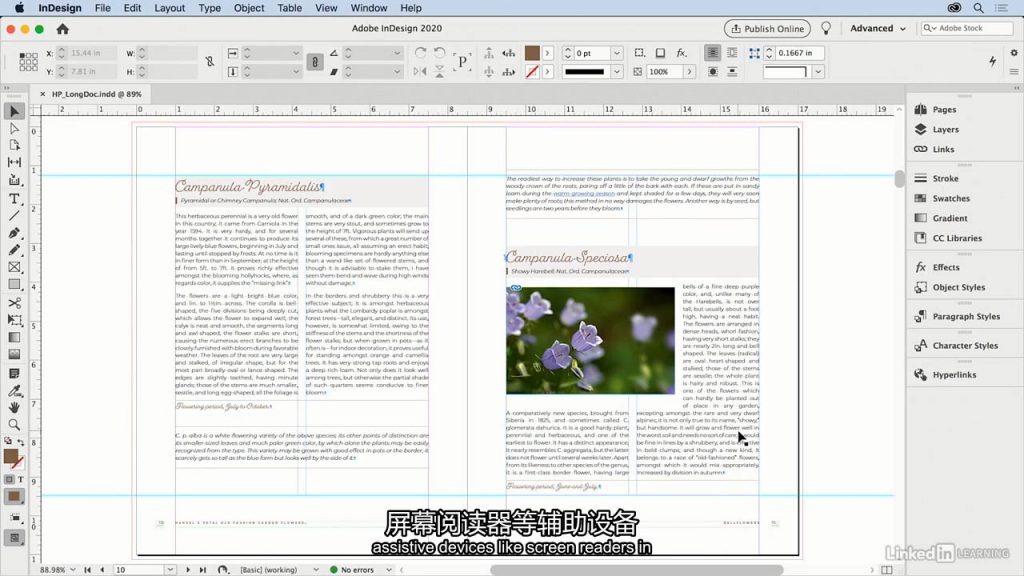The width and height of the screenshot is (1024, 576).
Task: Click the lightbulb Learn icon
Action: (x=826, y=29)
